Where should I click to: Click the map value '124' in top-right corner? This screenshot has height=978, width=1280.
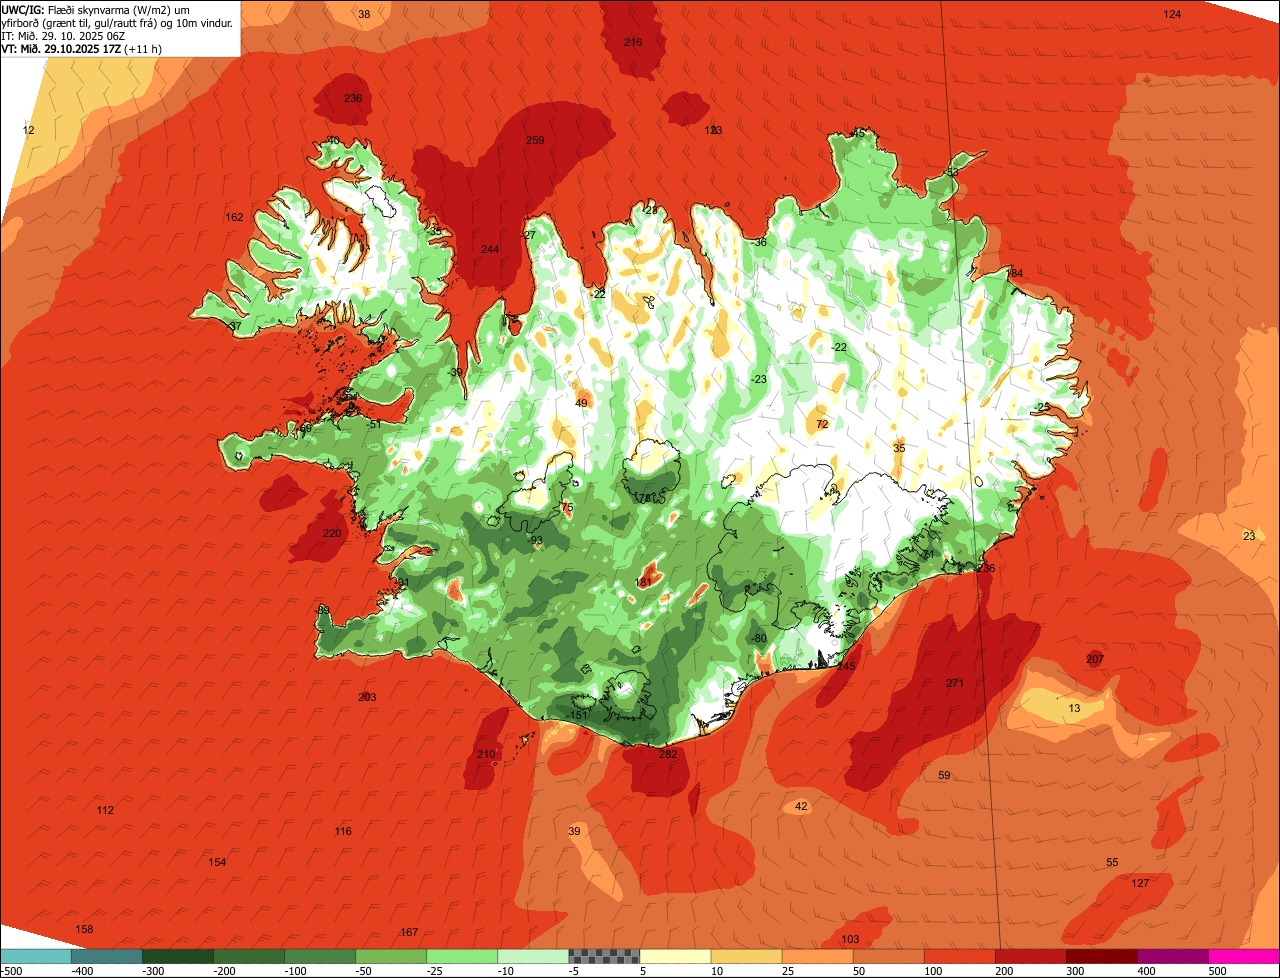1172,14
